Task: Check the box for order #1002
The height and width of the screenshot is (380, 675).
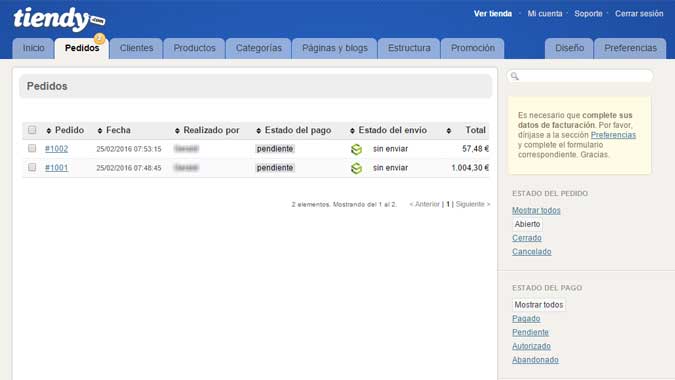Action: 32,148
